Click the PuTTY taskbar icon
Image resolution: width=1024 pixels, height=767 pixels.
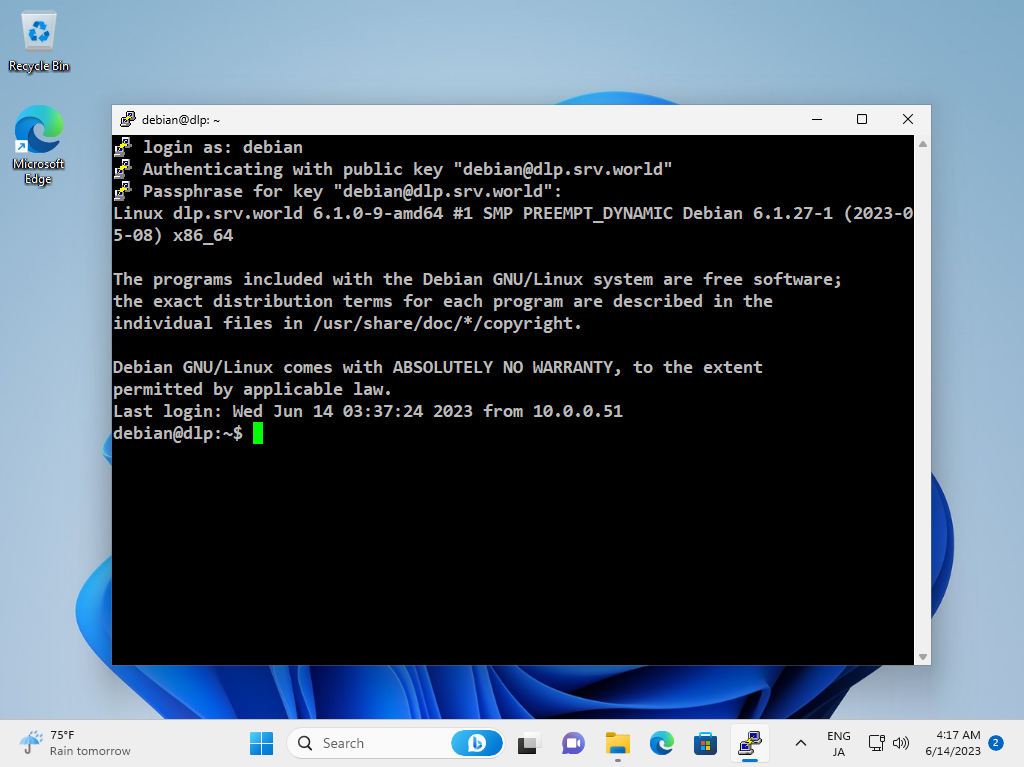click(x=750, y=743)
